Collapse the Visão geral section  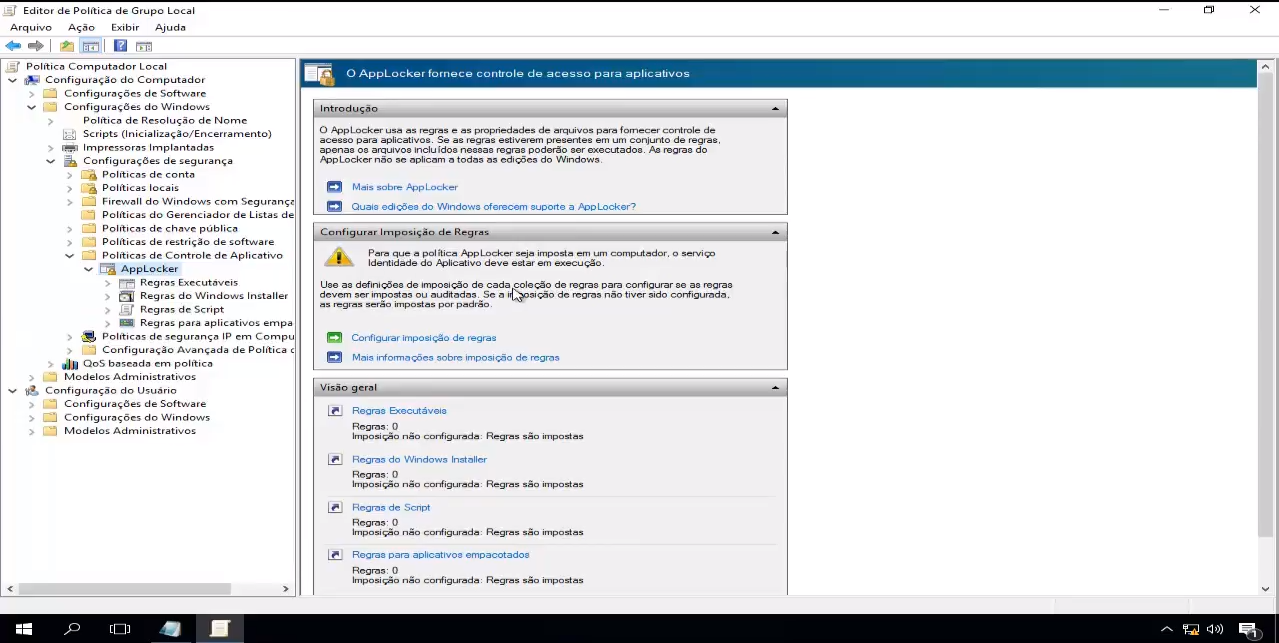click(x=775, y=387)
